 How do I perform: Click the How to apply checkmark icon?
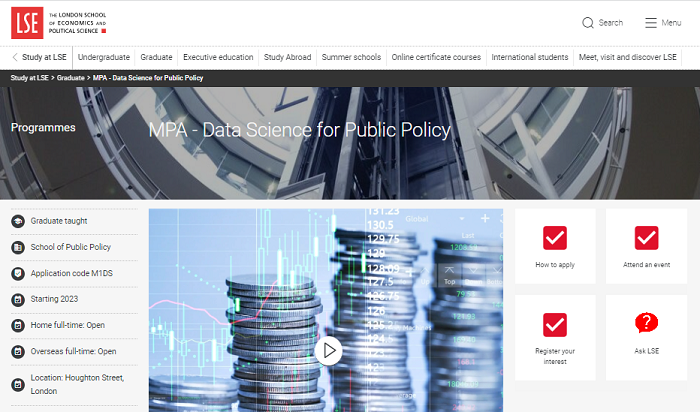555,238
